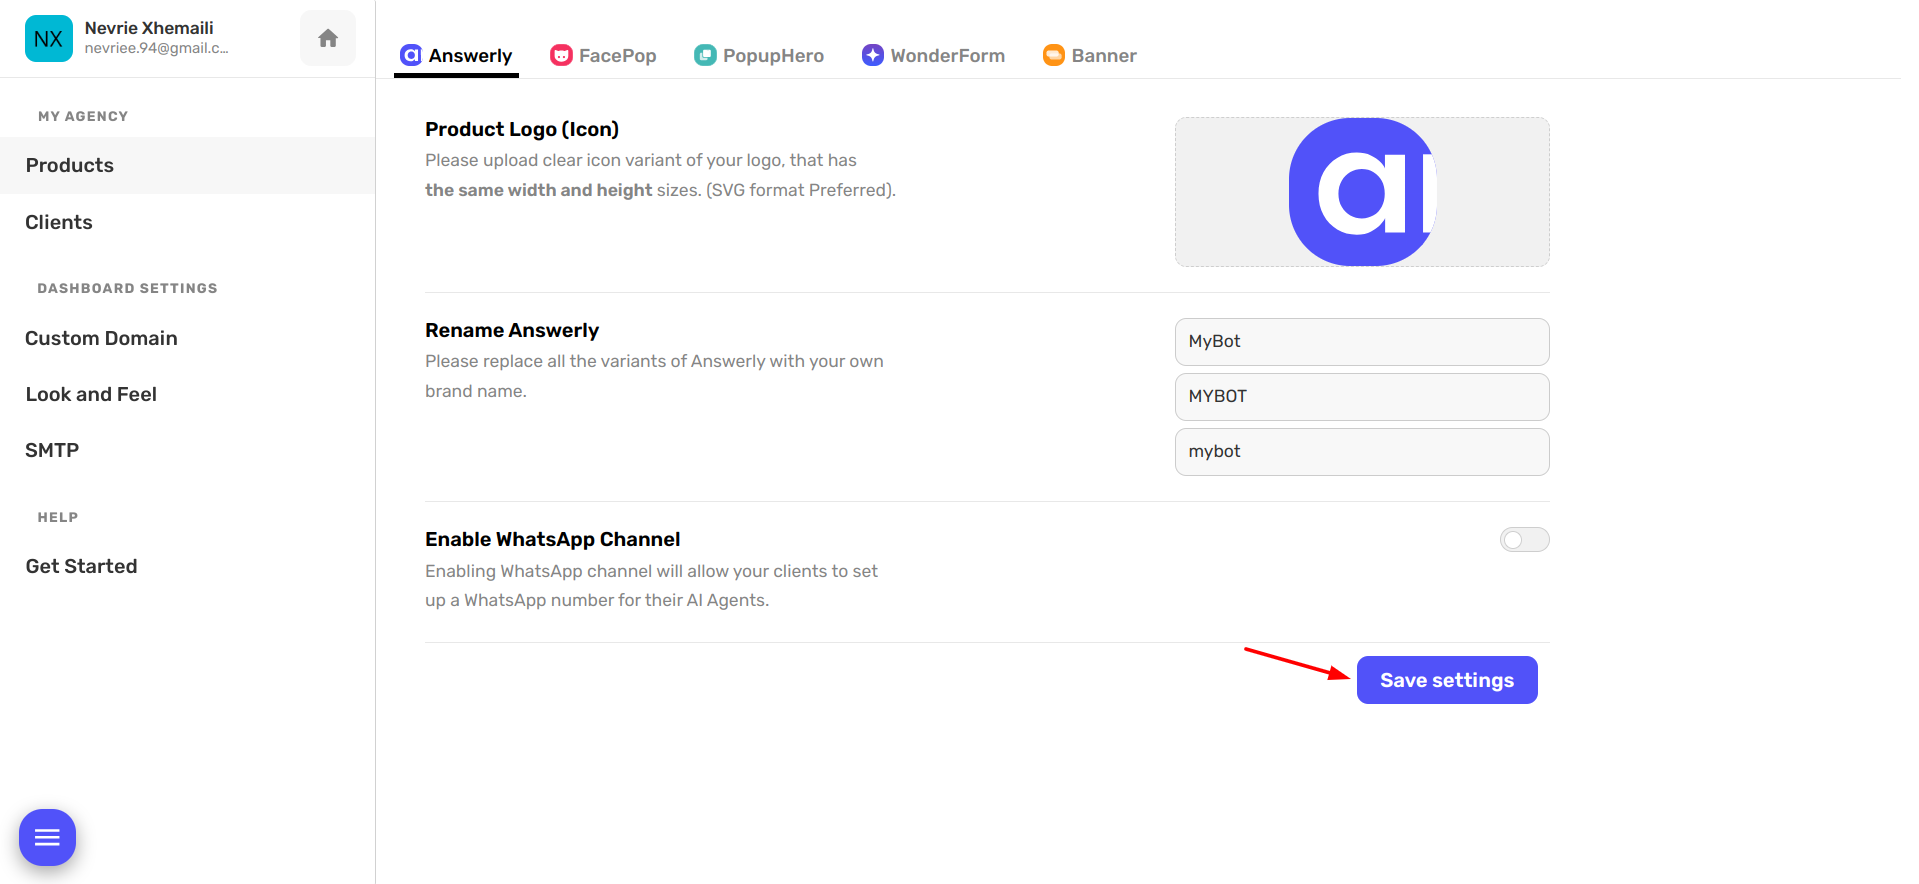Edit the mybot lowercase name field

click(x=1362, y=452)
